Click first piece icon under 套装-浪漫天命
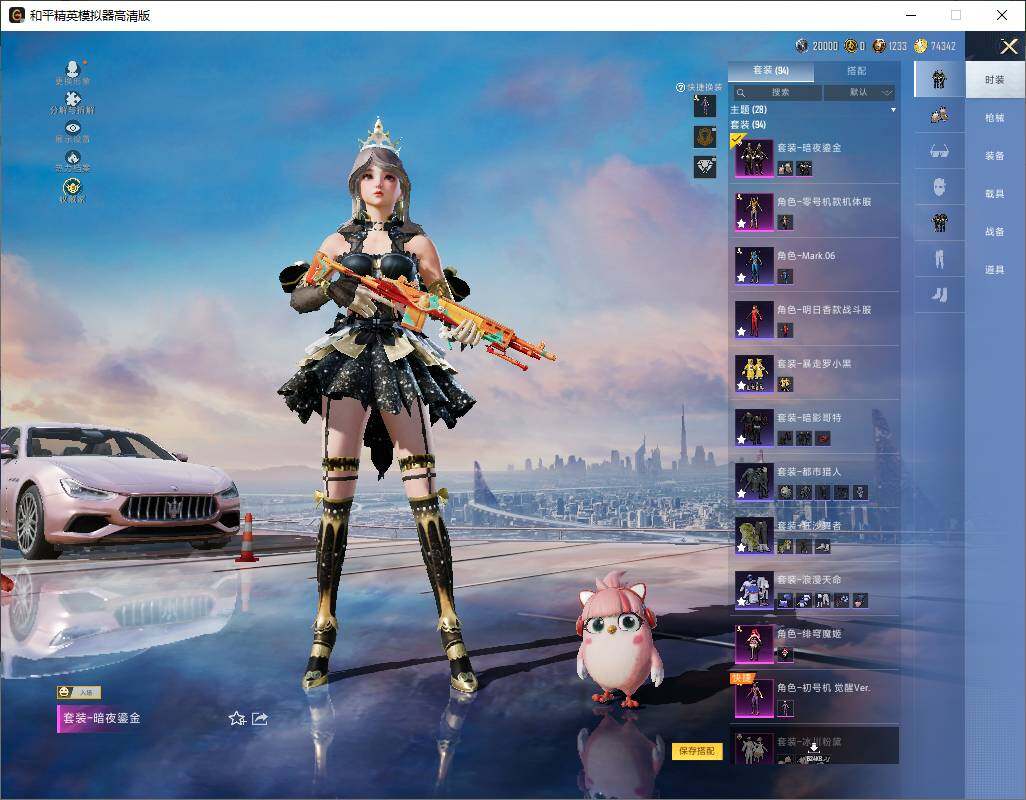Image resolution: width=1026 pixels, height=800 pixels. [x=785, y=600]
